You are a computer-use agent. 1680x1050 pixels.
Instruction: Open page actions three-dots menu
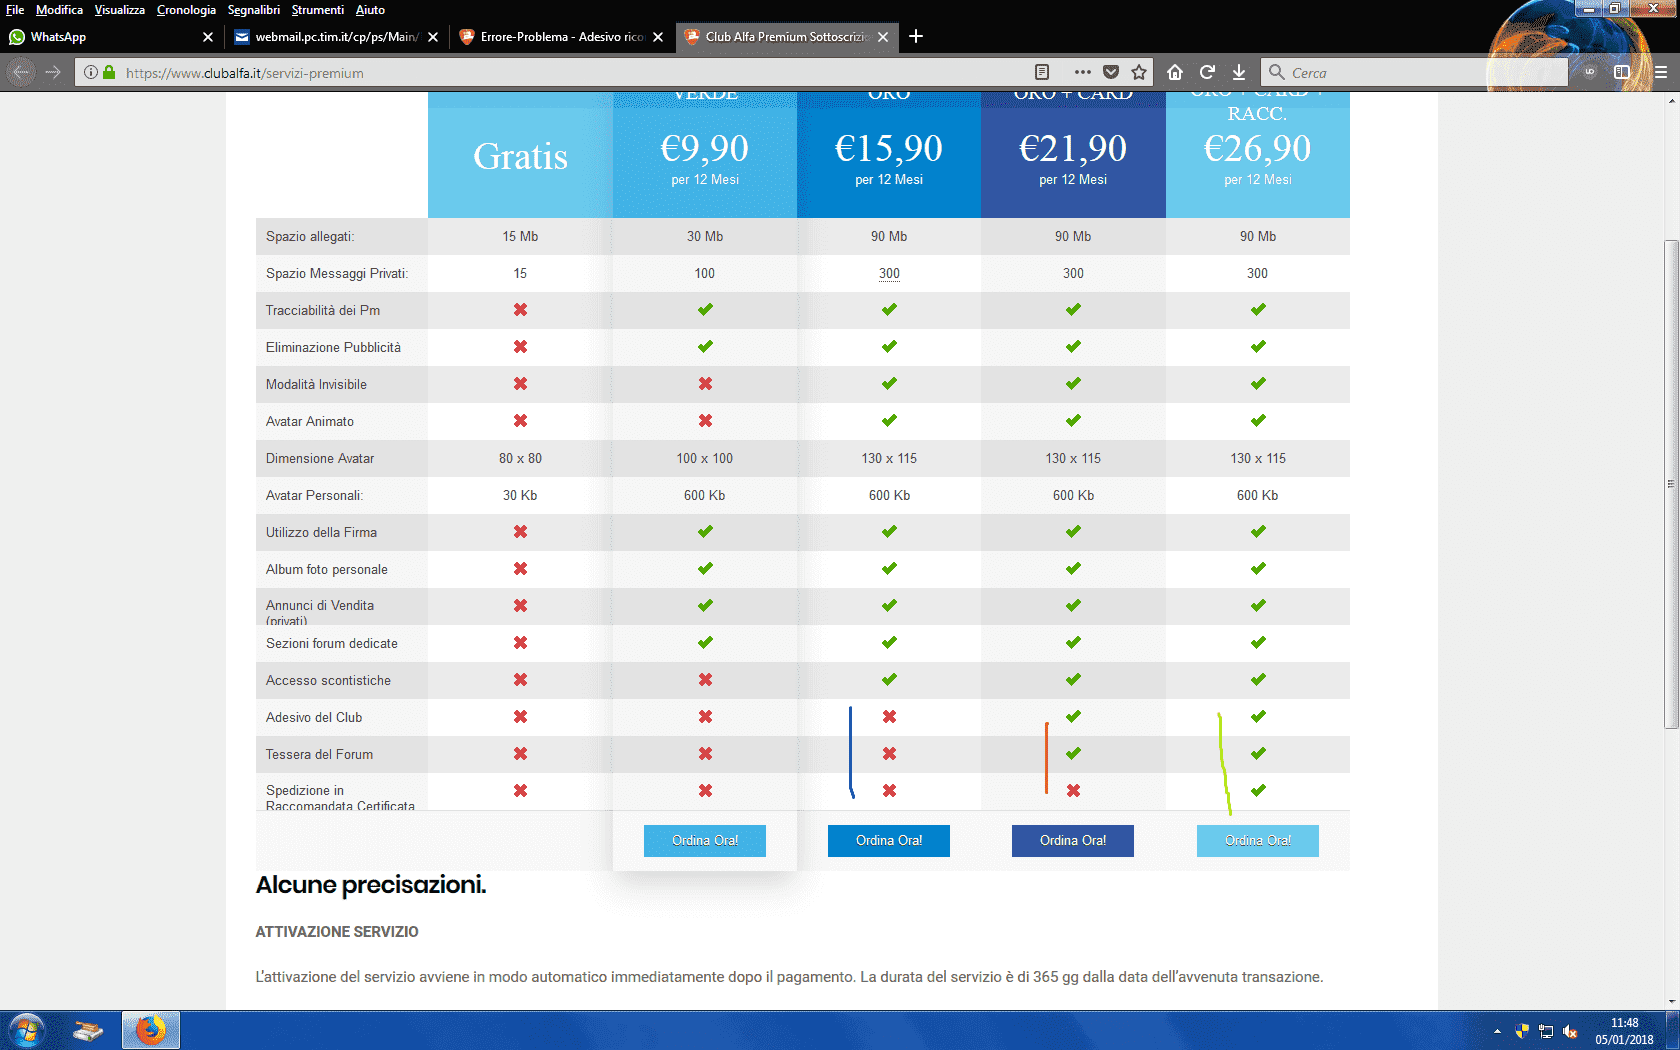1082,72
